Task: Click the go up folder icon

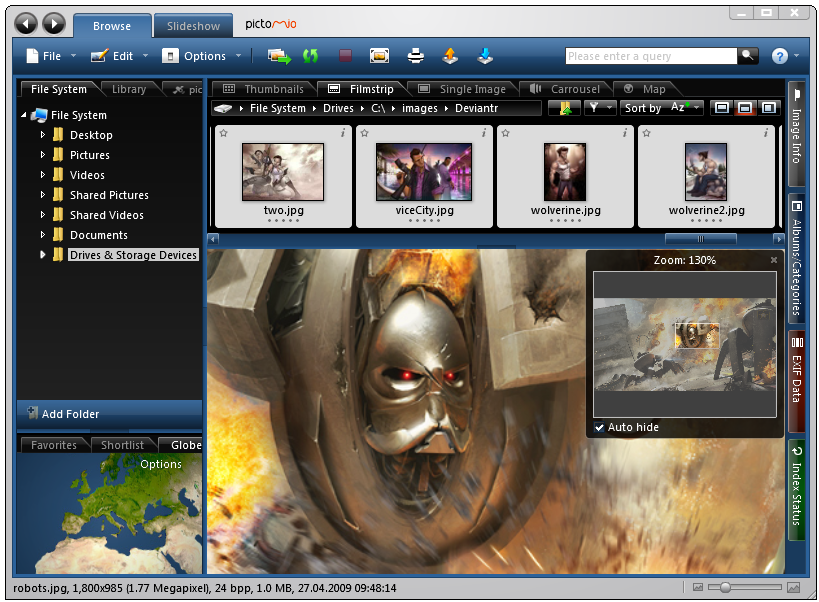Action: [565, 108]
